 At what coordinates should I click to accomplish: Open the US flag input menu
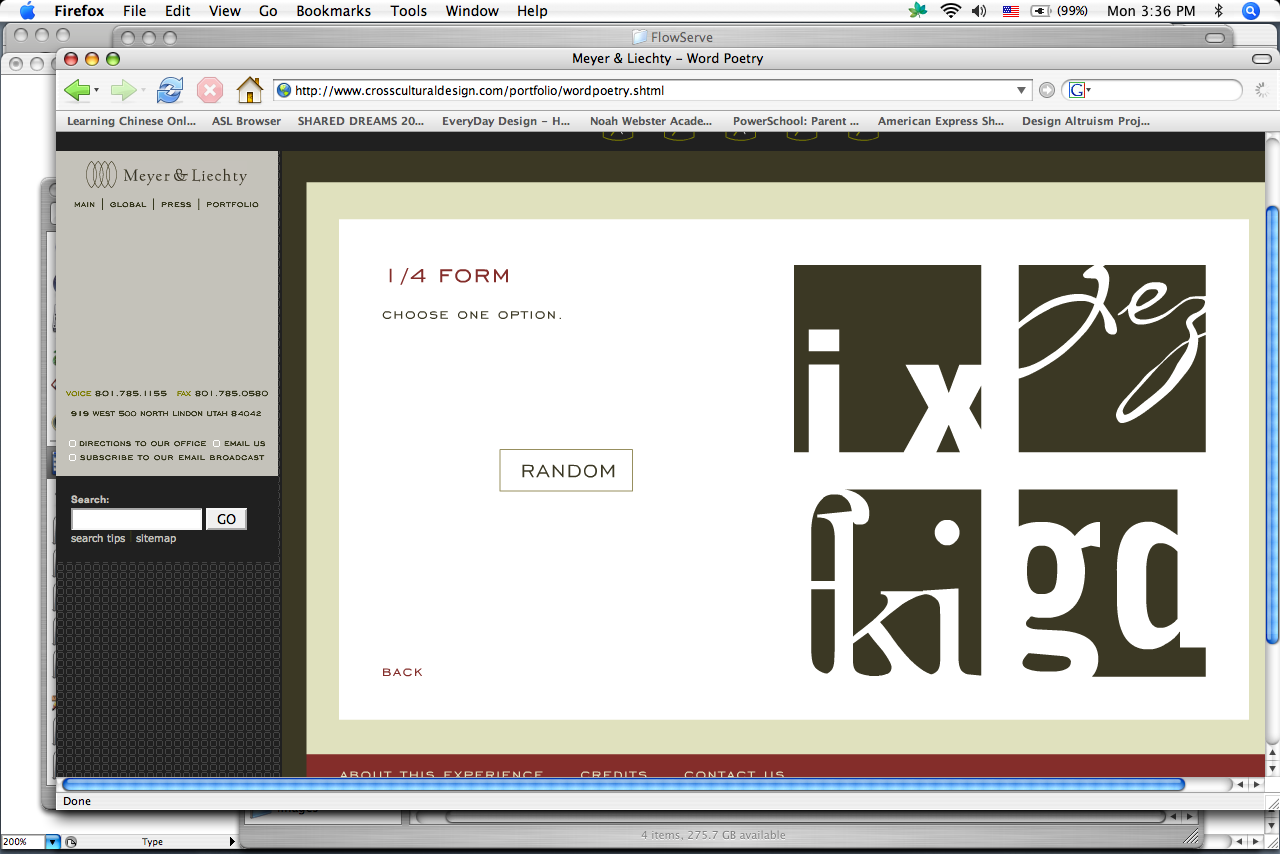click(1010, 11)
